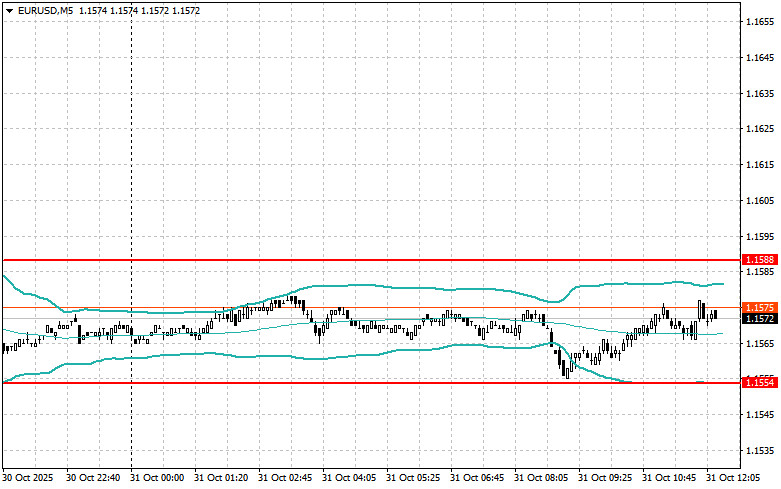Select the upper red horizontal line at 1.1588
Image resolution: width=781 pixels, height=489 pixels.
pyautogui.click(x=371, y=260)
